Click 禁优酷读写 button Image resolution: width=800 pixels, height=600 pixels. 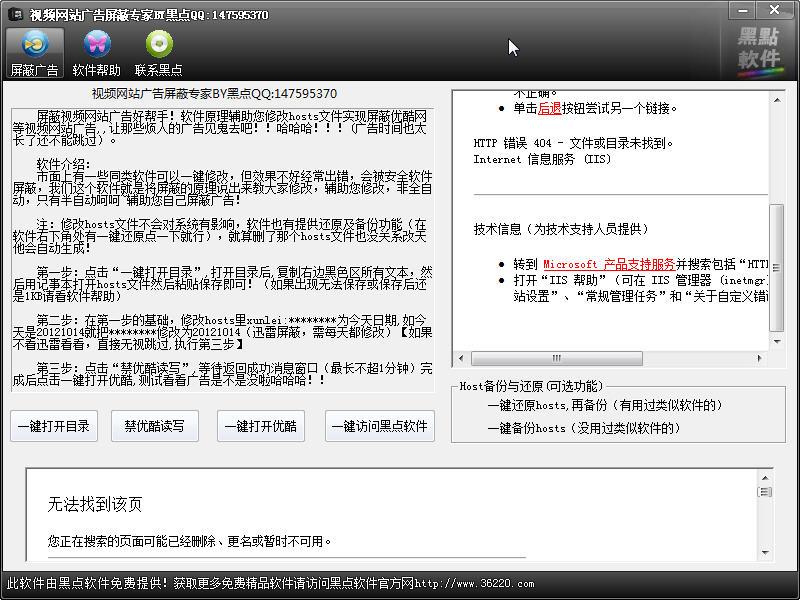[155, 426]
